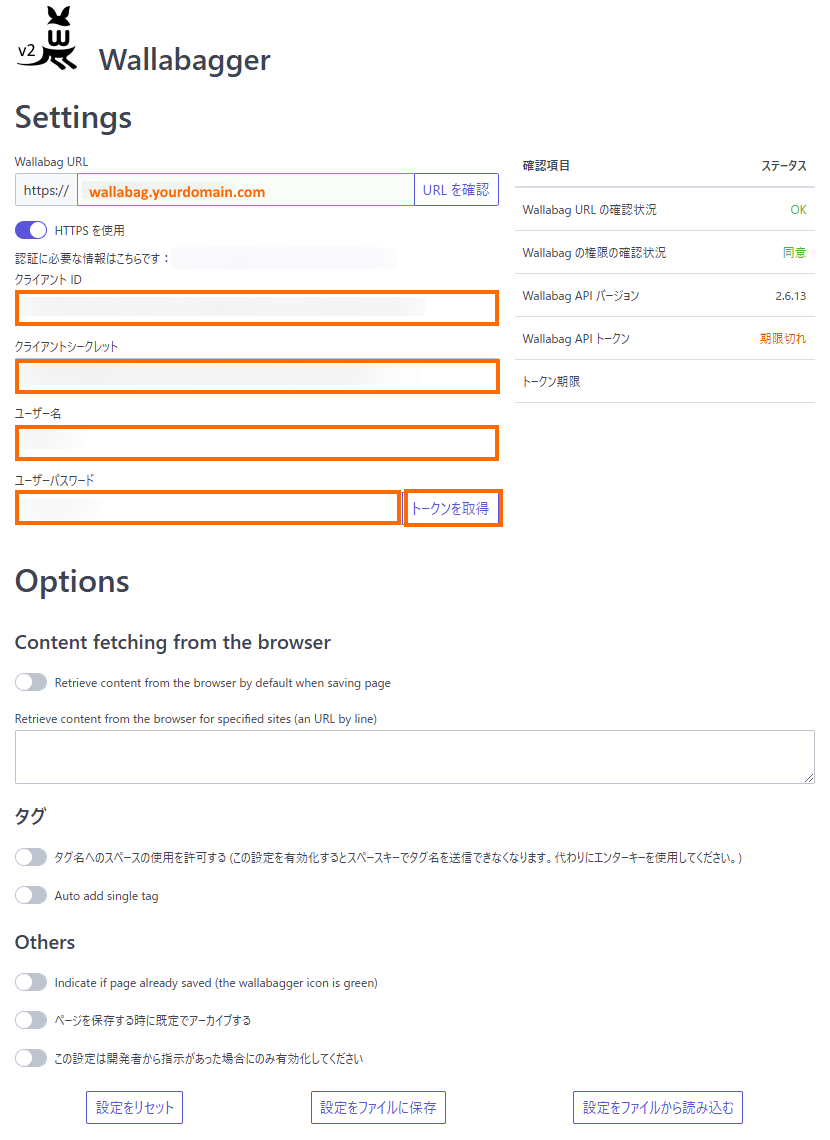Click the Wallabag API トークン row label
The width and height of the screenshot is (830, 1140).
coord(576,339)
